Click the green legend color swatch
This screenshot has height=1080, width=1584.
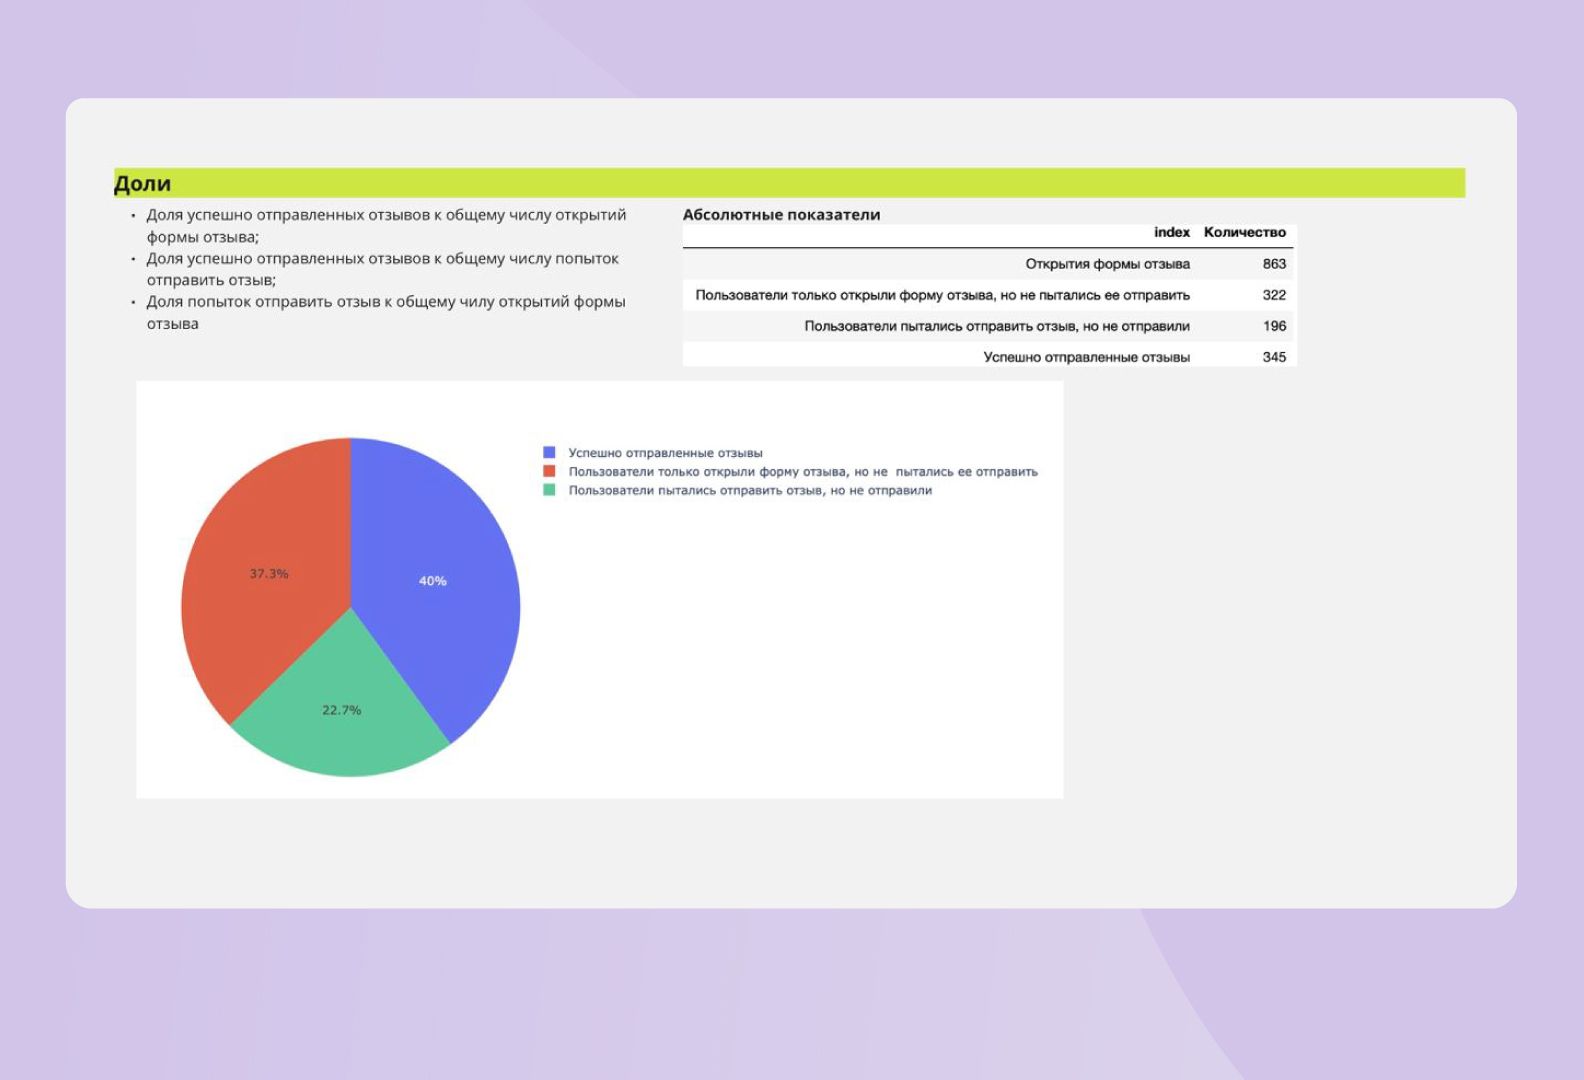[549, 490]
